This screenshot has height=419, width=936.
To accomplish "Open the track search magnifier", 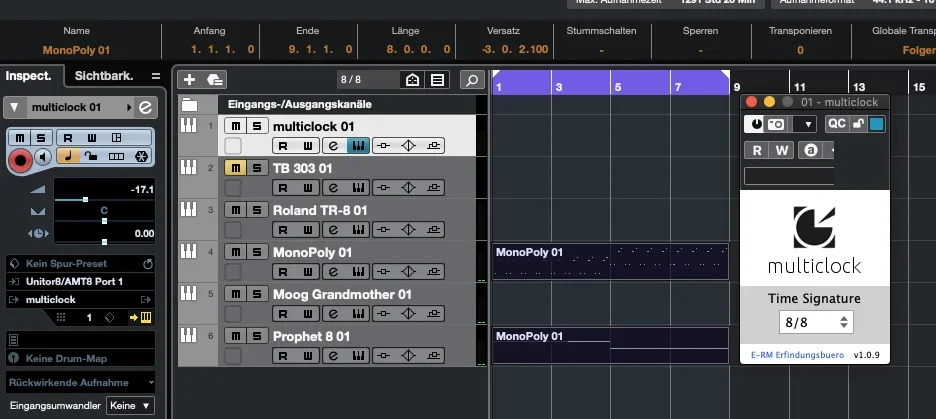I will (x=472, y=80).
